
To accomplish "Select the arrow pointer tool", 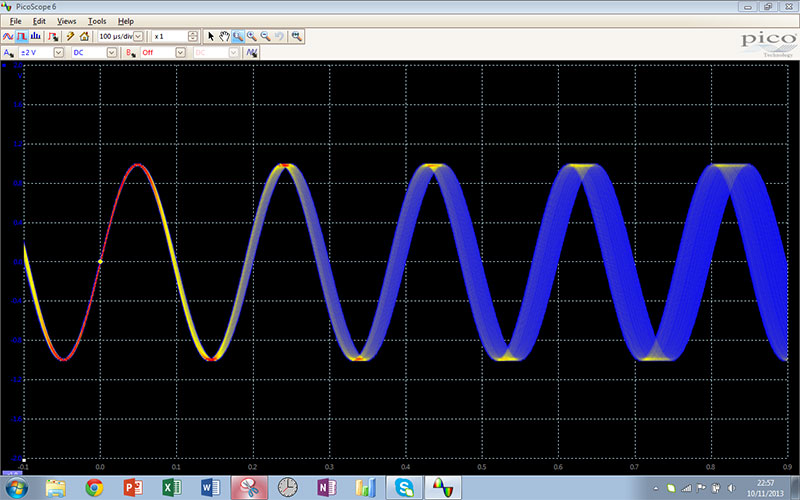I will [211, 36].
